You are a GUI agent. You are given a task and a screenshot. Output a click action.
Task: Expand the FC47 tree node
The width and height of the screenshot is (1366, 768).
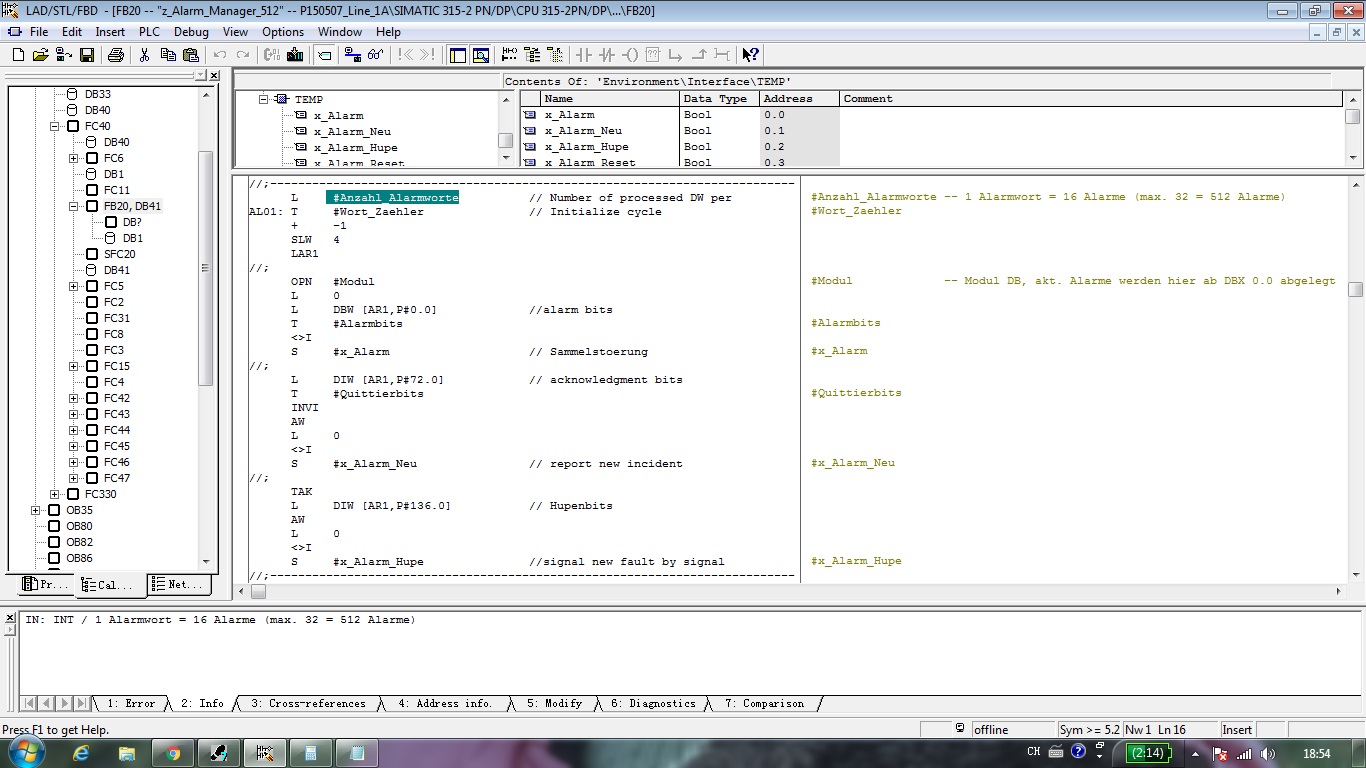pos(74,478)
